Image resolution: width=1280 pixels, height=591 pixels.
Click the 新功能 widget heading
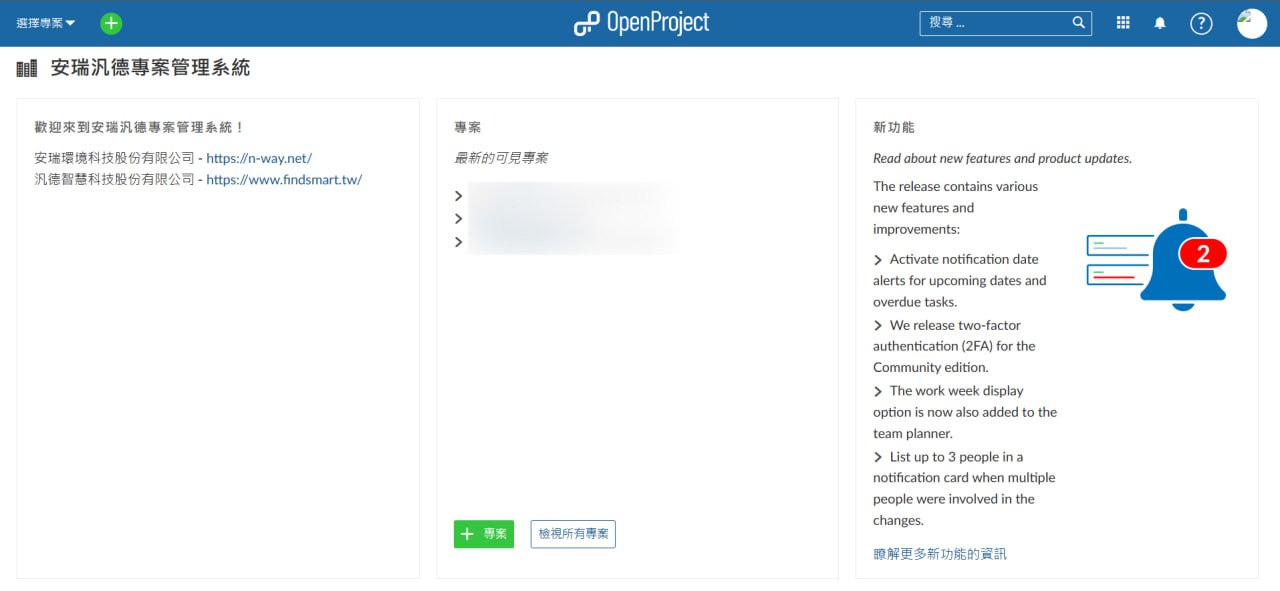click(894, 127)
